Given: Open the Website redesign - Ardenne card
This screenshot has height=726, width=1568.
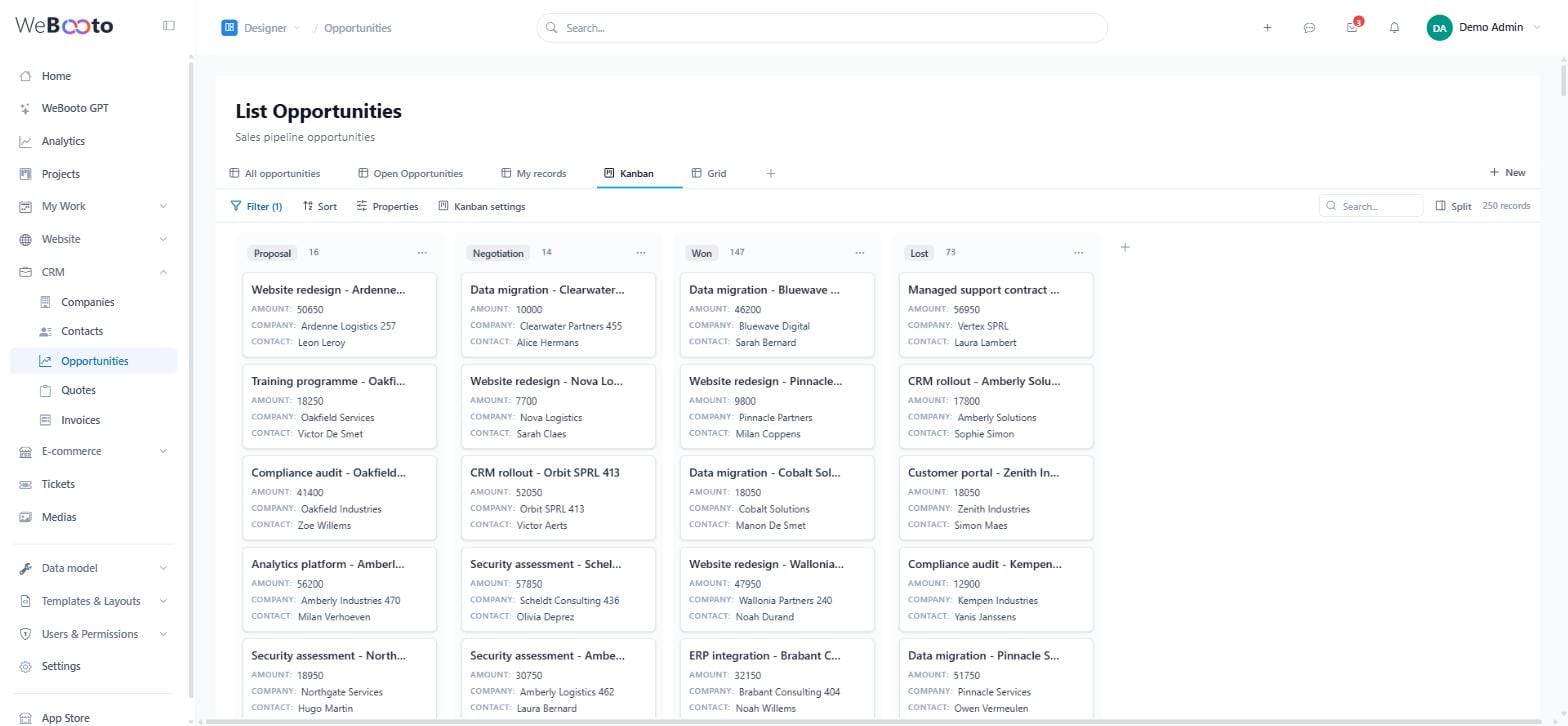Looking at the screenshot, I should [340, 315].
